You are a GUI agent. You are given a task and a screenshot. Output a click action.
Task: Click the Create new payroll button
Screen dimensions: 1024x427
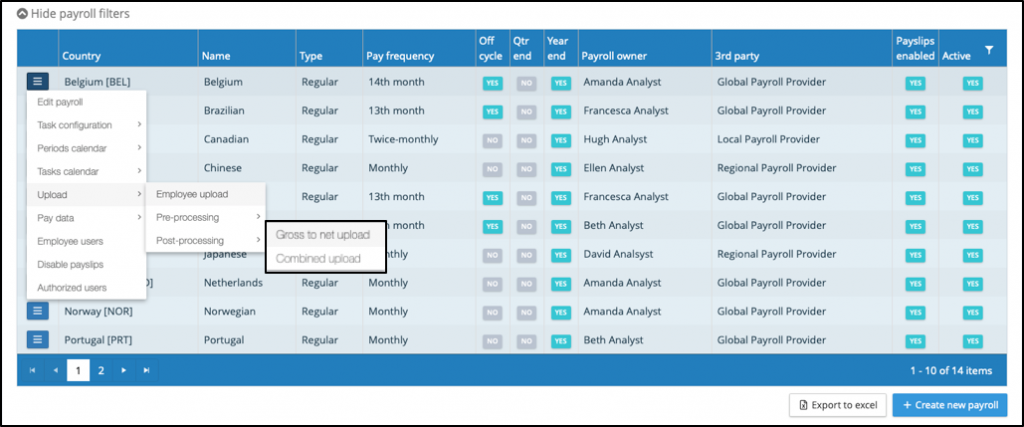click(949, 405)
